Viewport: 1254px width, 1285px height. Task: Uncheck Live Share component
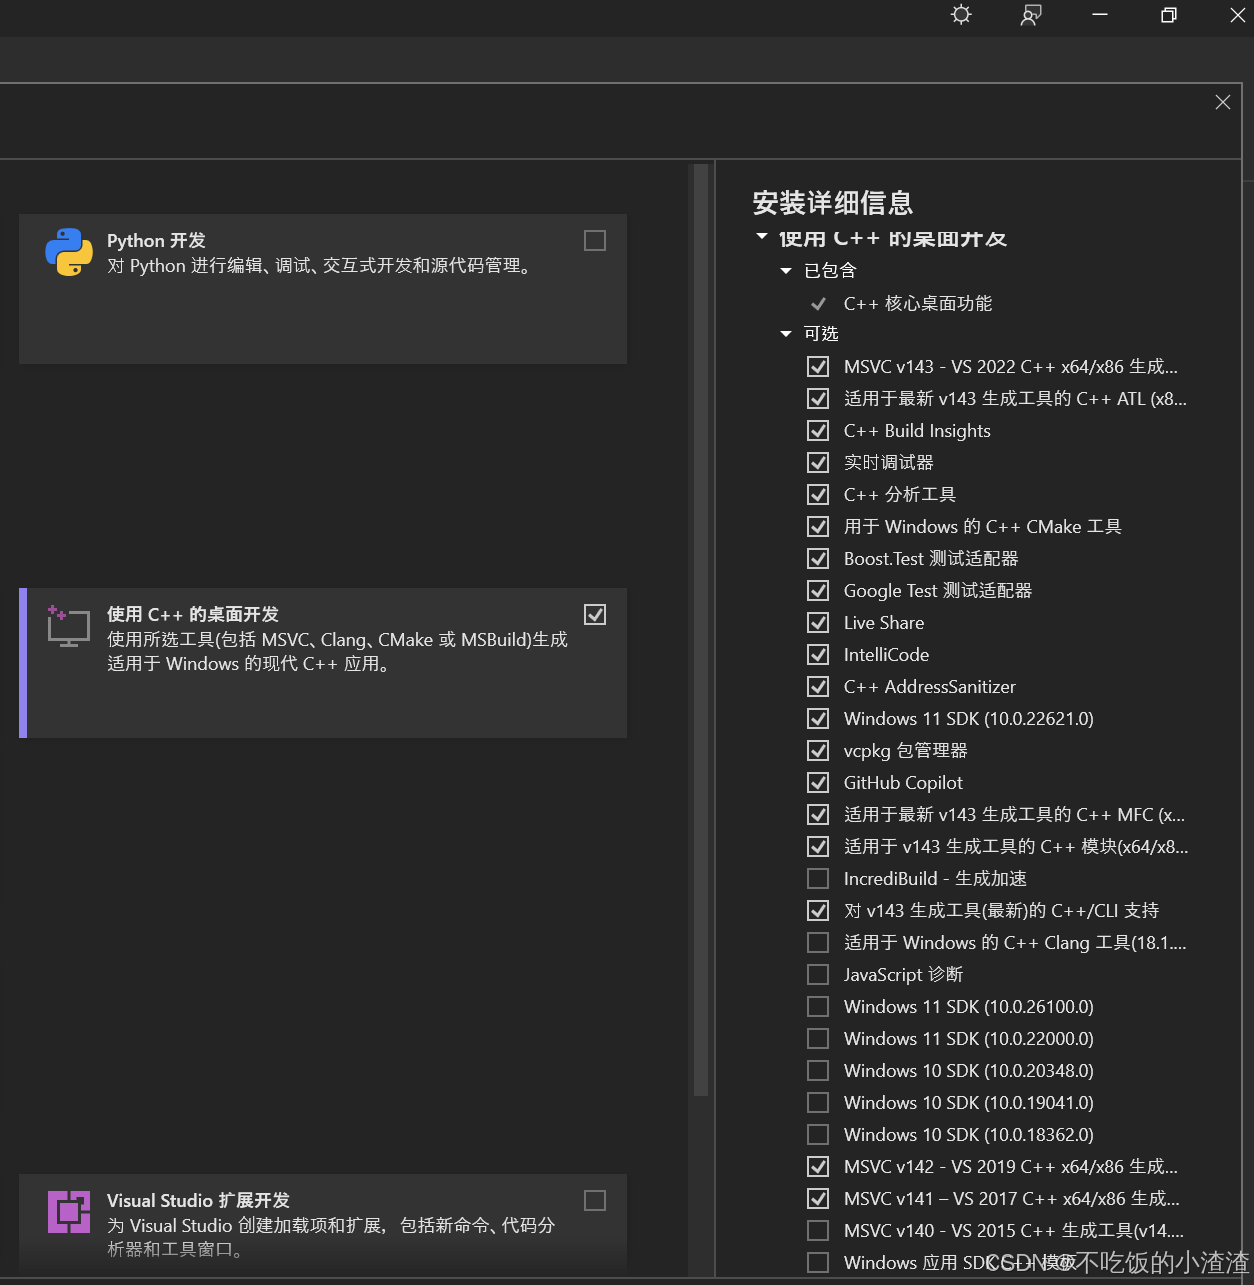click(817, 622)
